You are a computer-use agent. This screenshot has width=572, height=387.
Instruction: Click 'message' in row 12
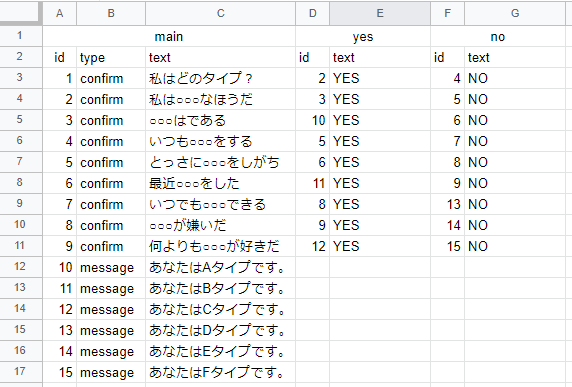pyautogui.click(x=111, y=267)
